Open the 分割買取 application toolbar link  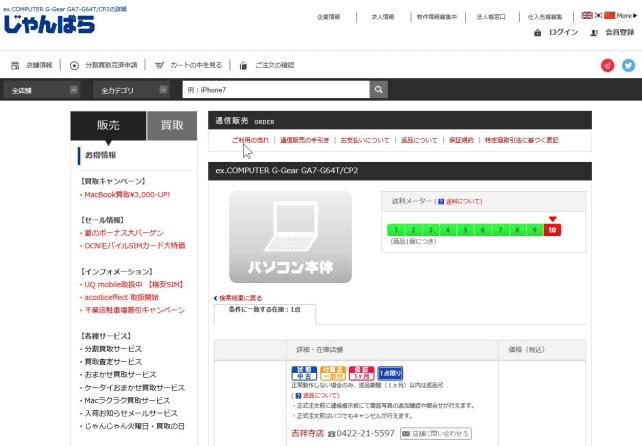111,65
